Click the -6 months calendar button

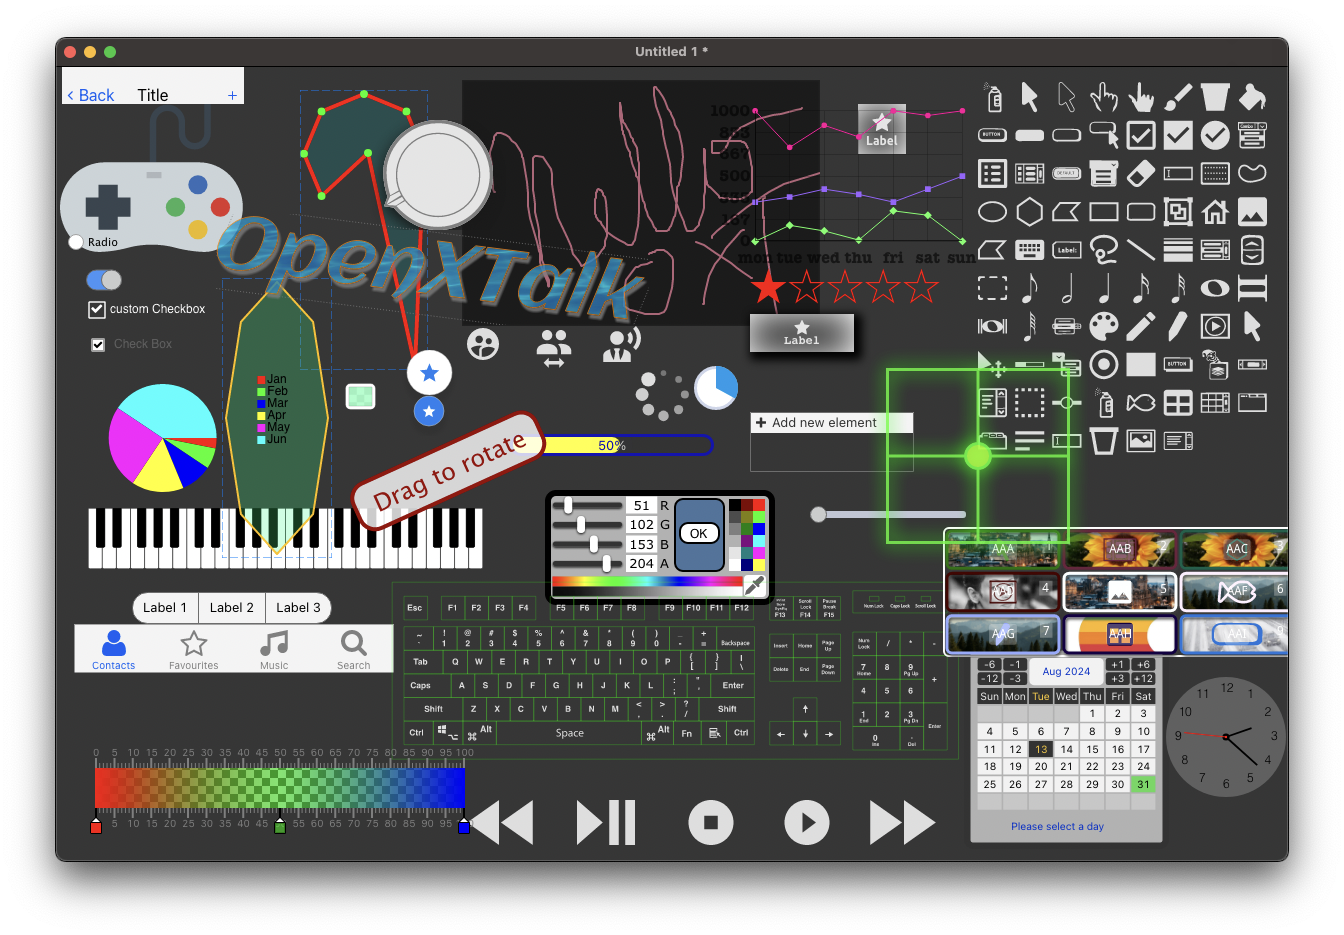(x=989, y=665)
